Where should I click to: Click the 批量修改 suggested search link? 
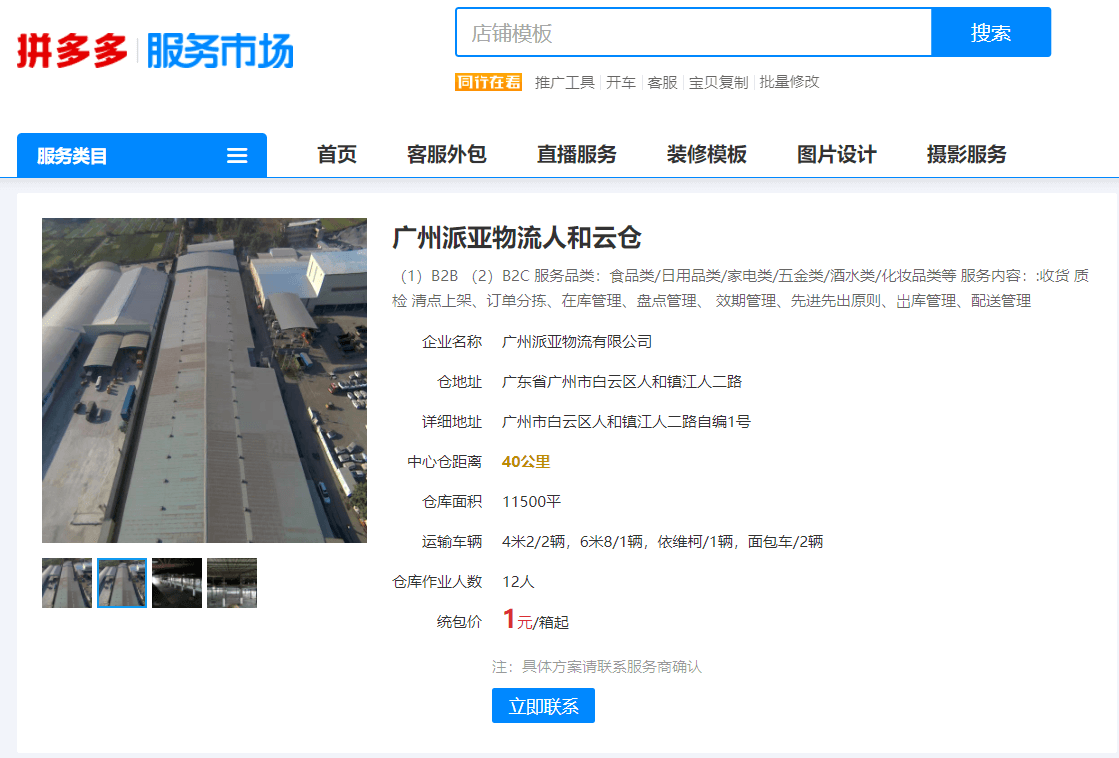(789, 82)
